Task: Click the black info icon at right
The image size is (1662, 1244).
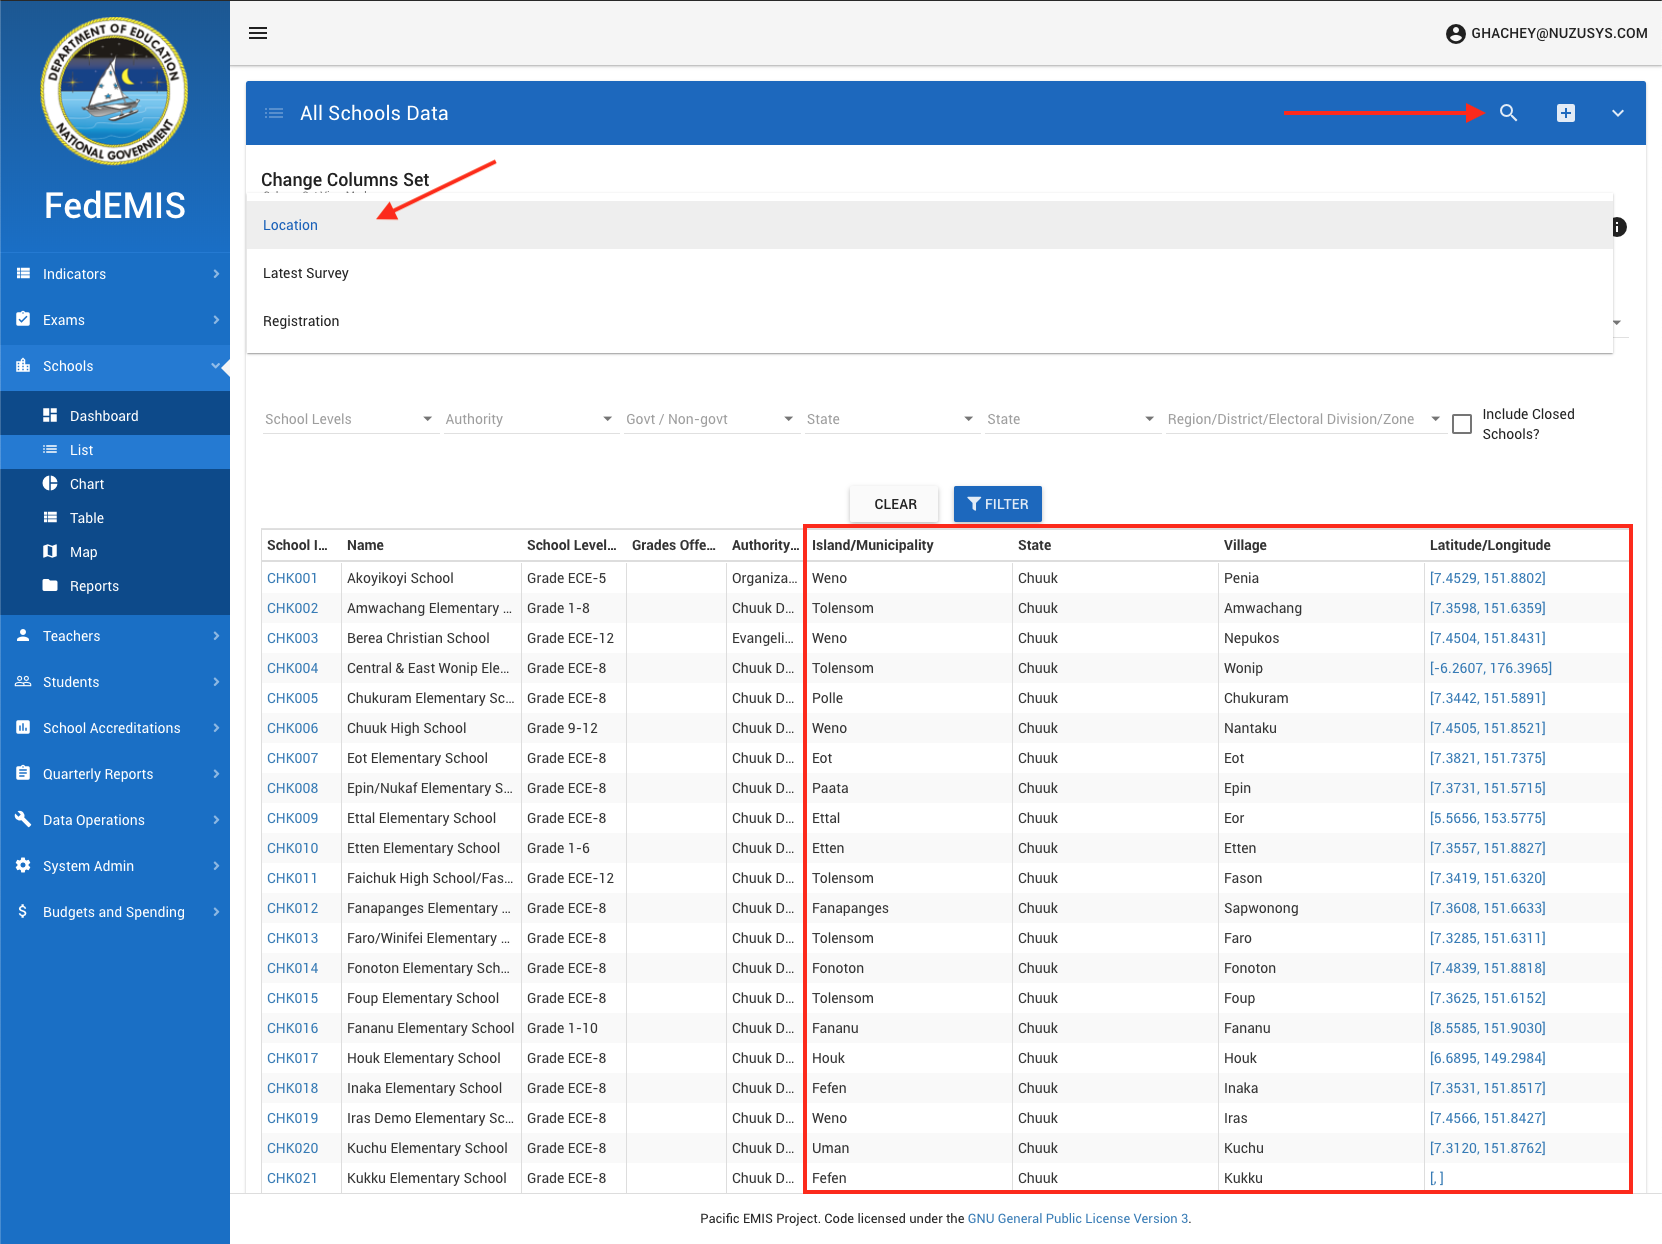Action: pos(1619,227)
